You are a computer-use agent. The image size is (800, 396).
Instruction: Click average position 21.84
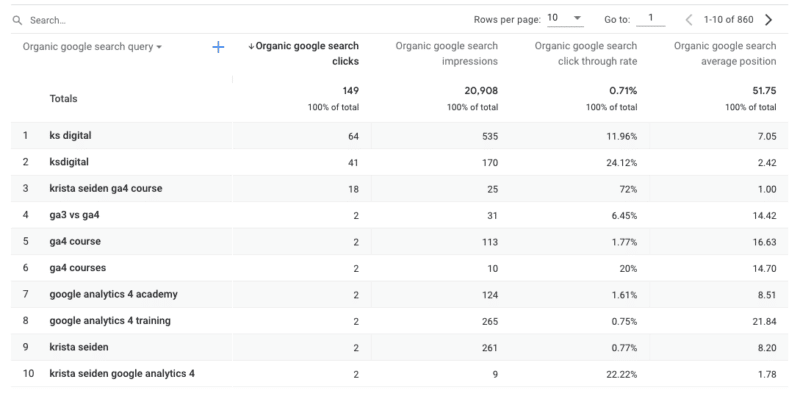765,321
